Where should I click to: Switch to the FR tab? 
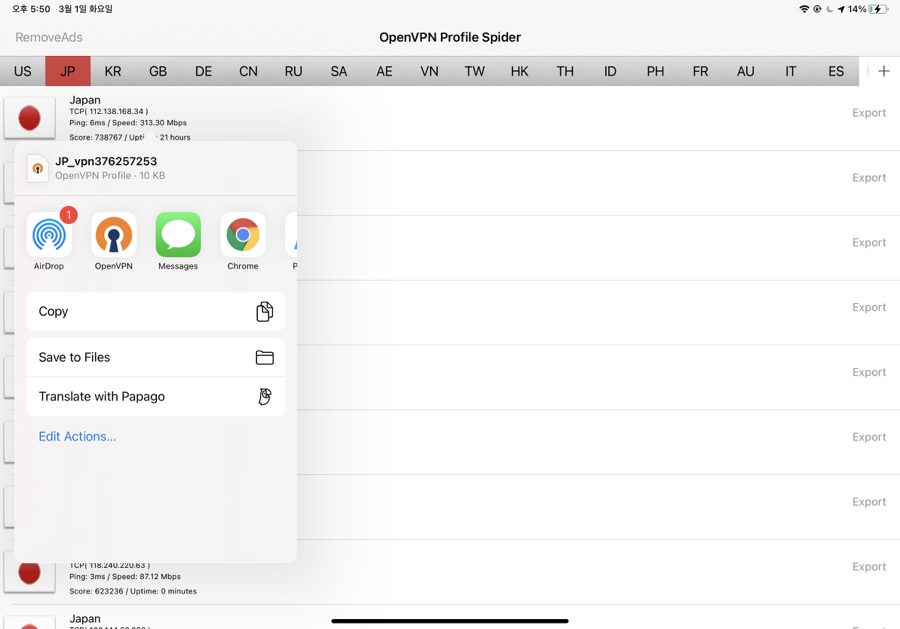(700, 71)
